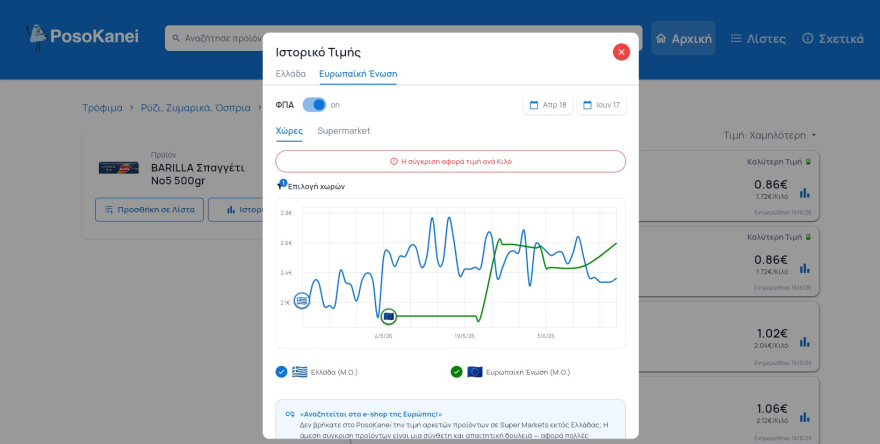Open price chart icon for 1.06€ offer
Image resolution: width=880 pixels, height=444 pixels.
click(x=805, y=417)
